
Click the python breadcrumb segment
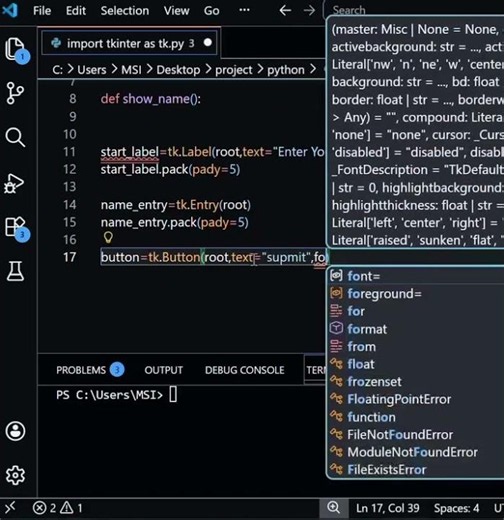[286, 70]
